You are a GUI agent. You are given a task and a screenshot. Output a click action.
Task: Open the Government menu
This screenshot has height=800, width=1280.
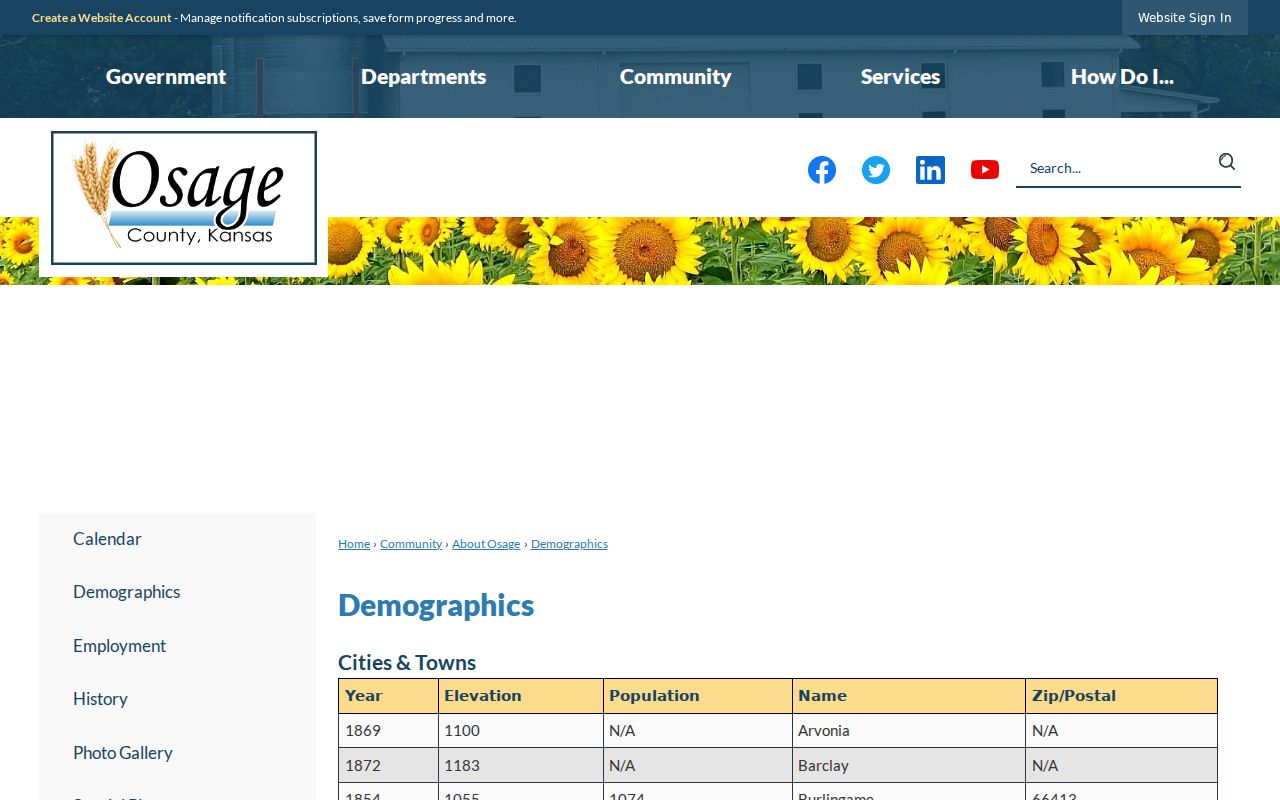[166, 77]
